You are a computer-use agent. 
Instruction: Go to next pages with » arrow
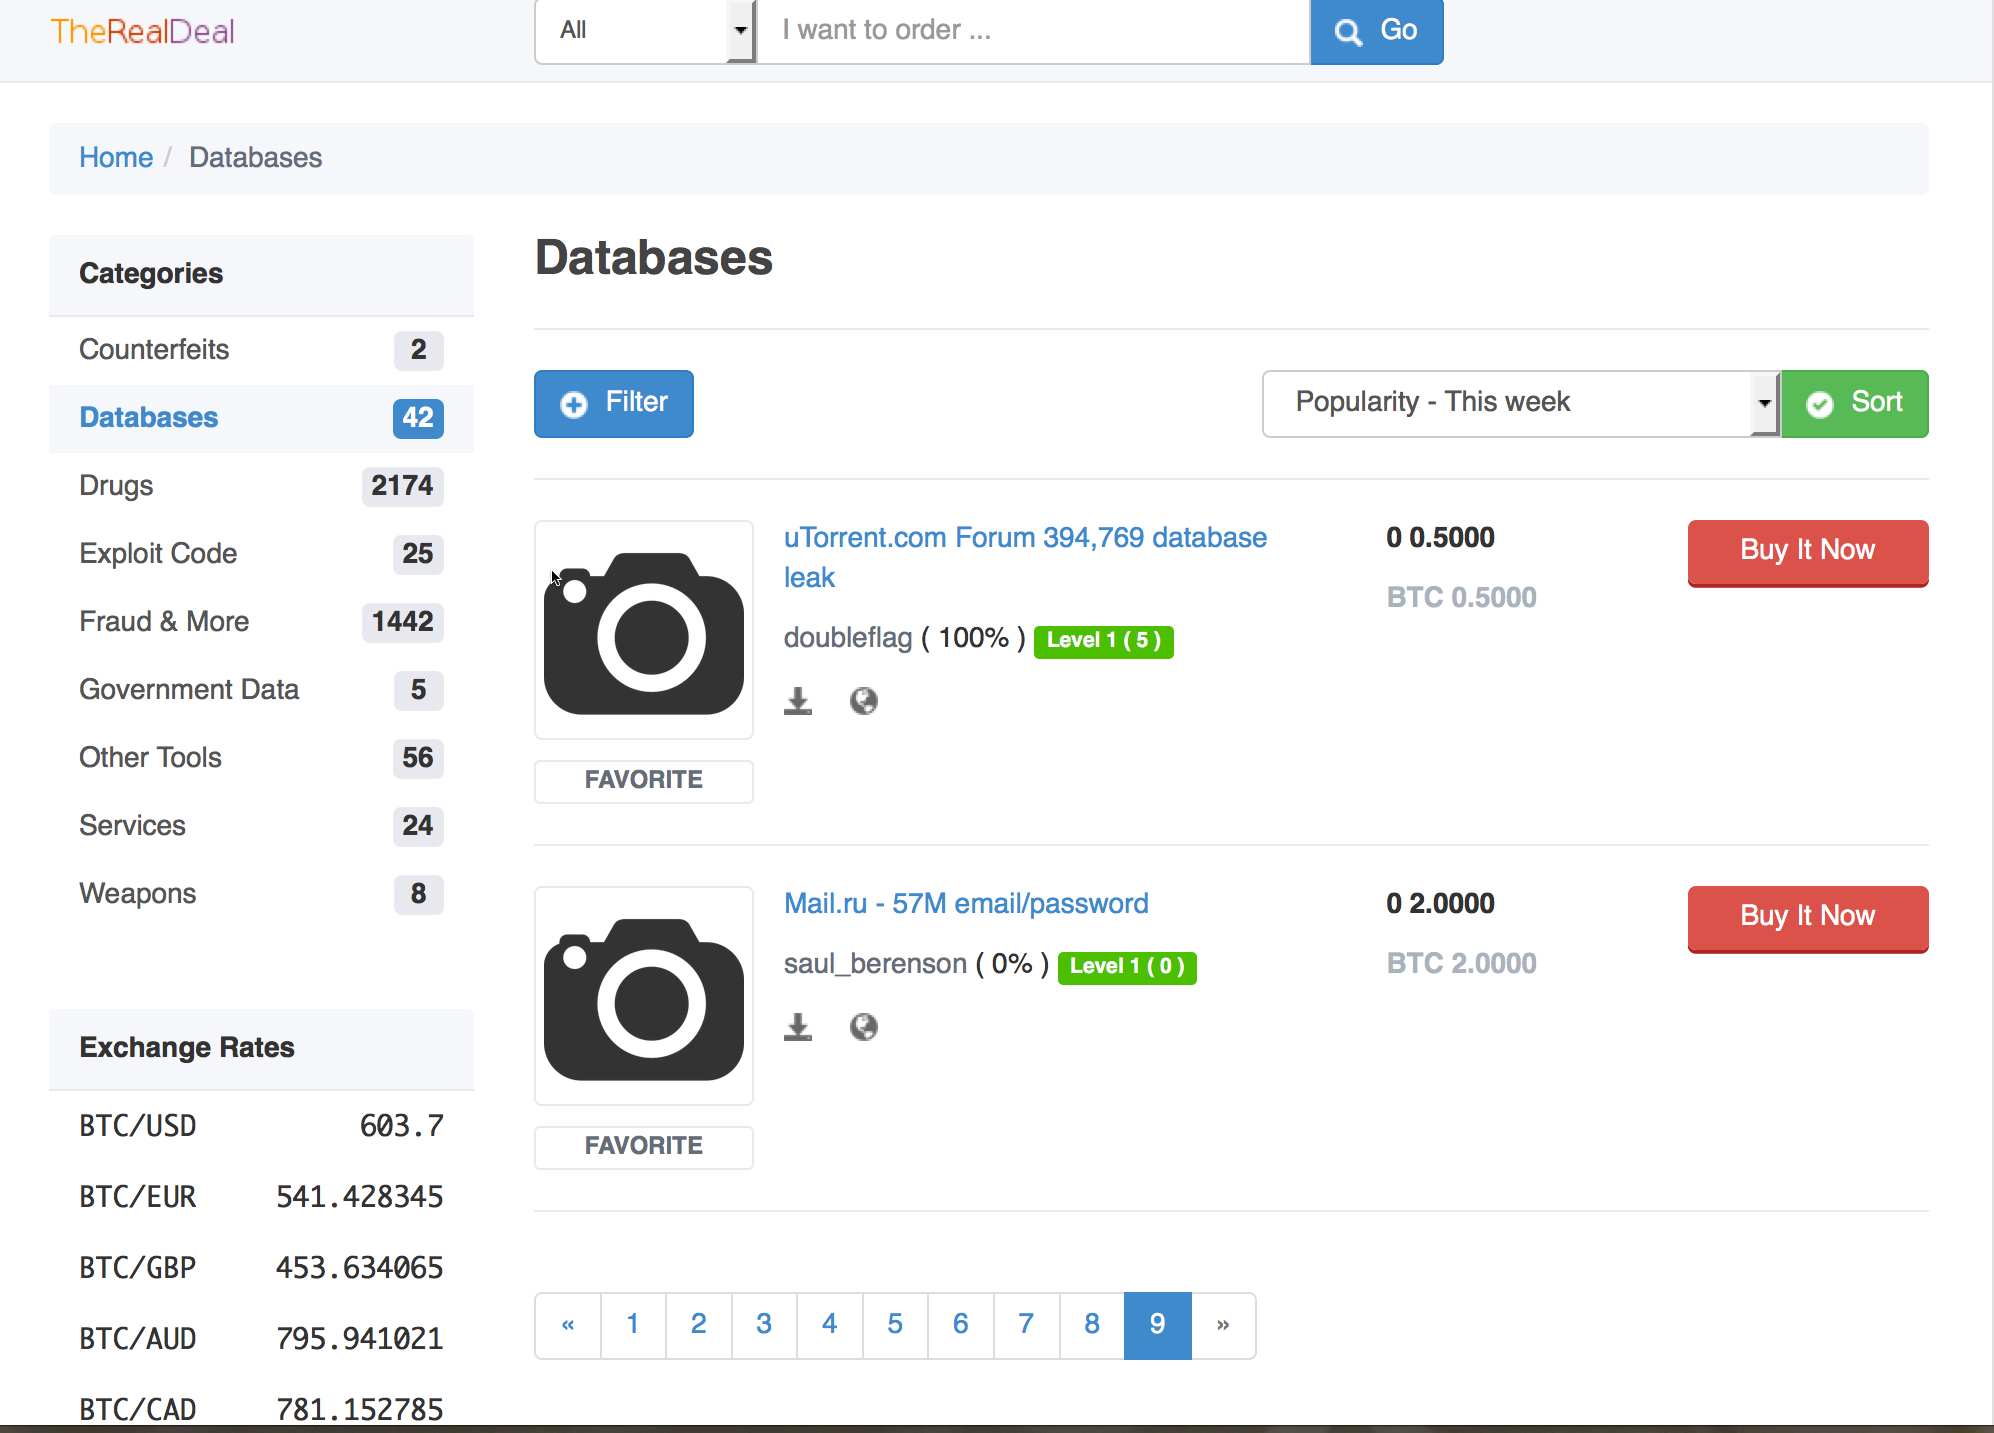coord(1223,1325)
